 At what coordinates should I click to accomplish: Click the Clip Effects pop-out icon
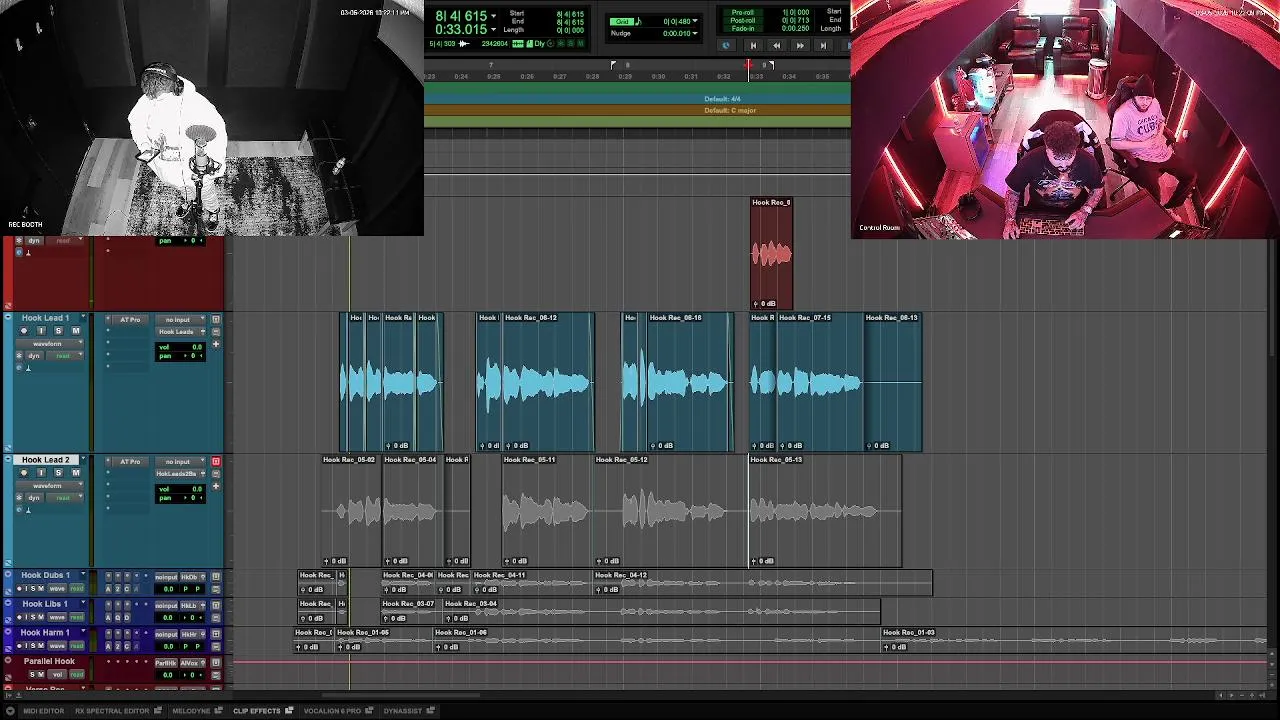289,711
